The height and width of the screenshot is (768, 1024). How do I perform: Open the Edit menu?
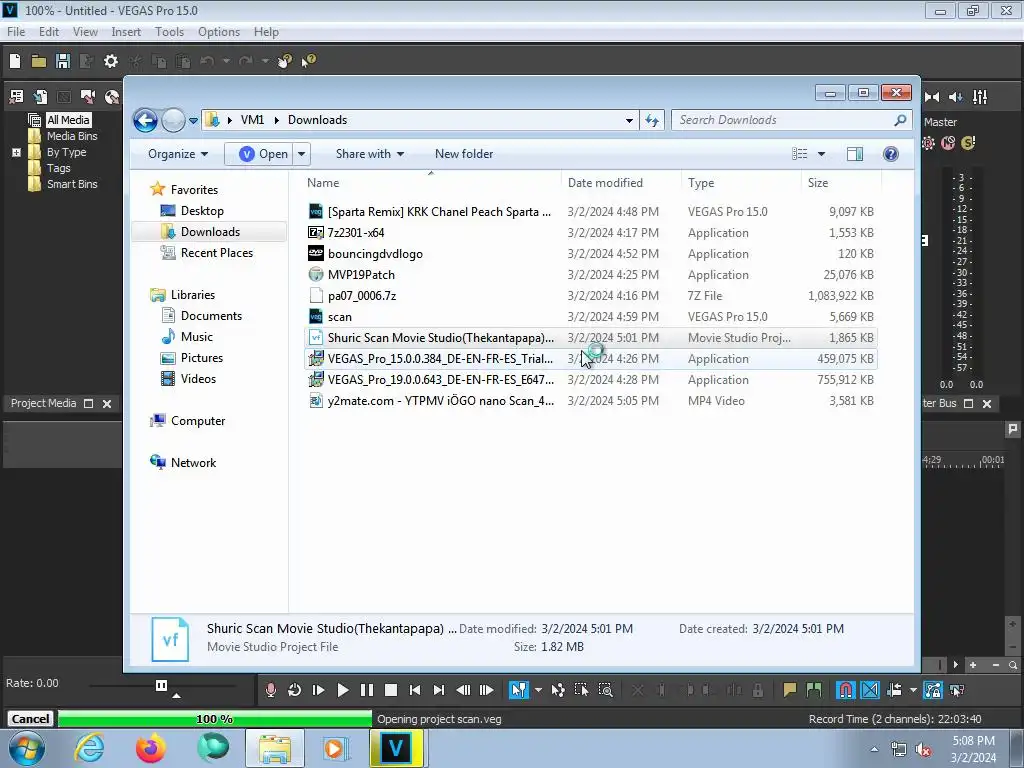[49, 31]
